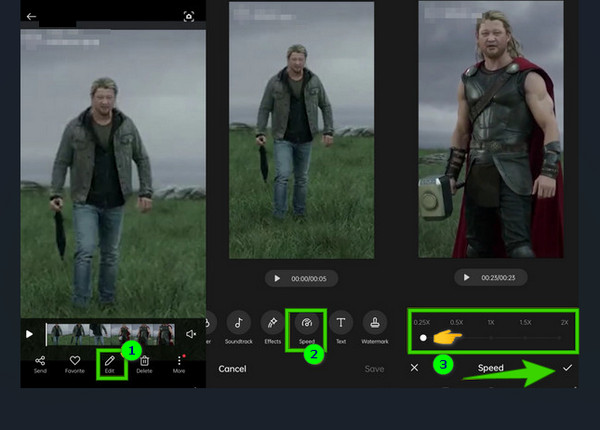The width and height of the screenshot is (600, 430).
Task: Open the Soundtrack tool
Action: coord(239,328)
